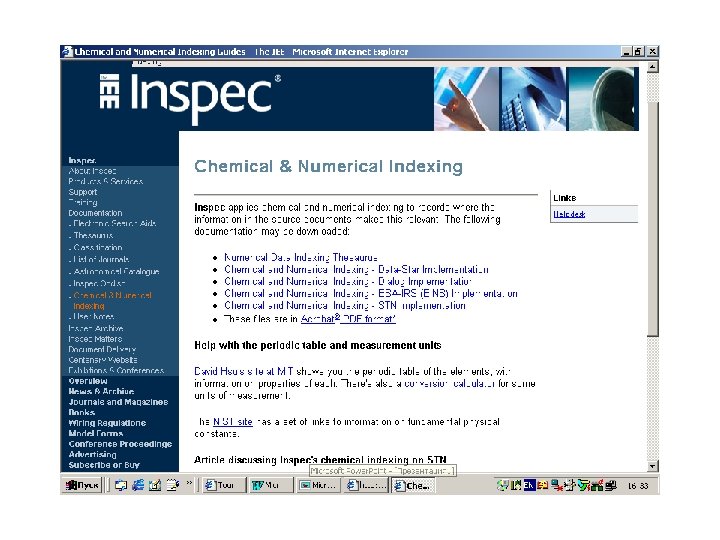The image size is (720, 540).
Task: Select the active 'Che...' taskbar button
Action: click(412, 485)
